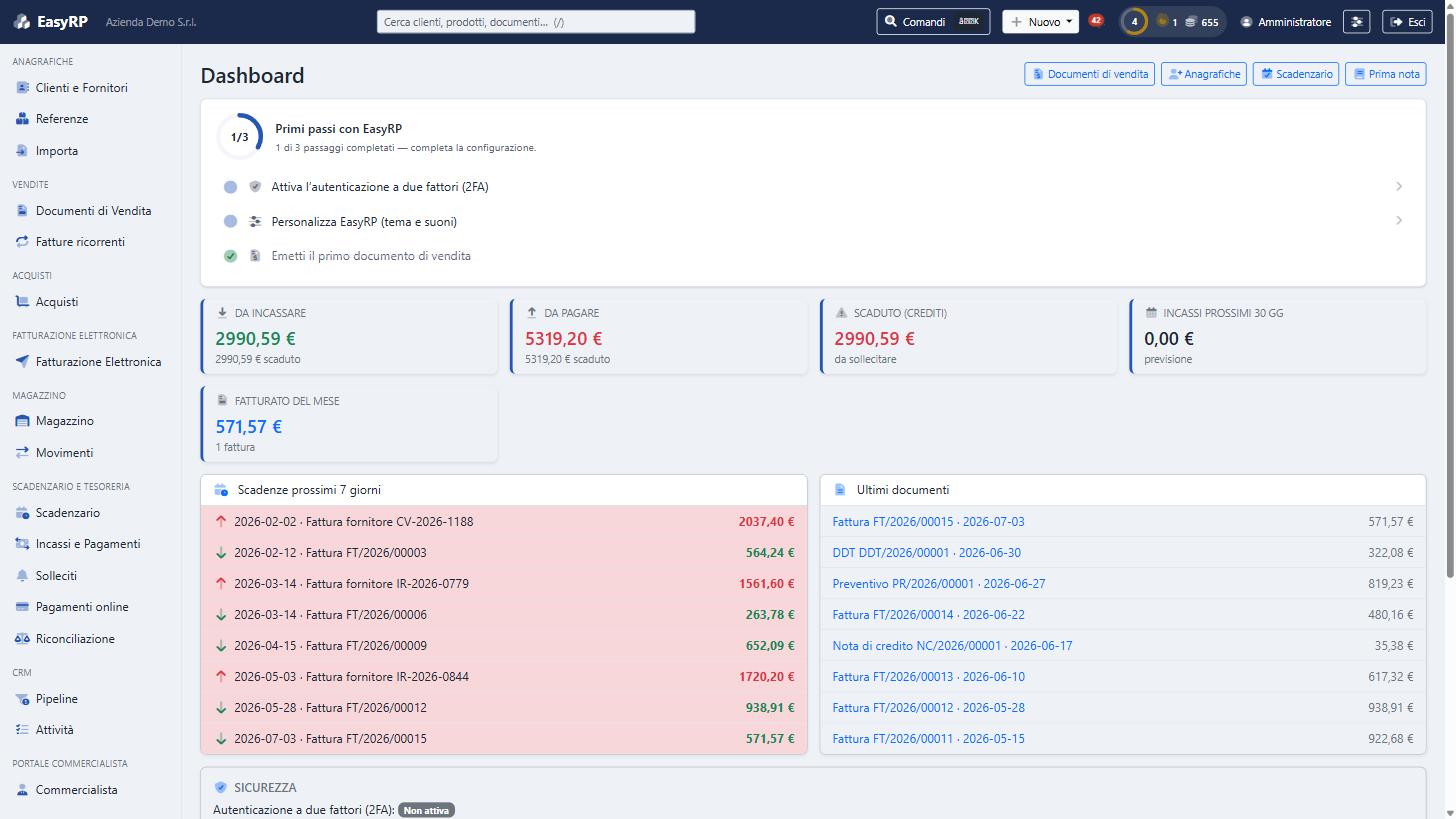Open the Comandi command palette

coord(933,22)
